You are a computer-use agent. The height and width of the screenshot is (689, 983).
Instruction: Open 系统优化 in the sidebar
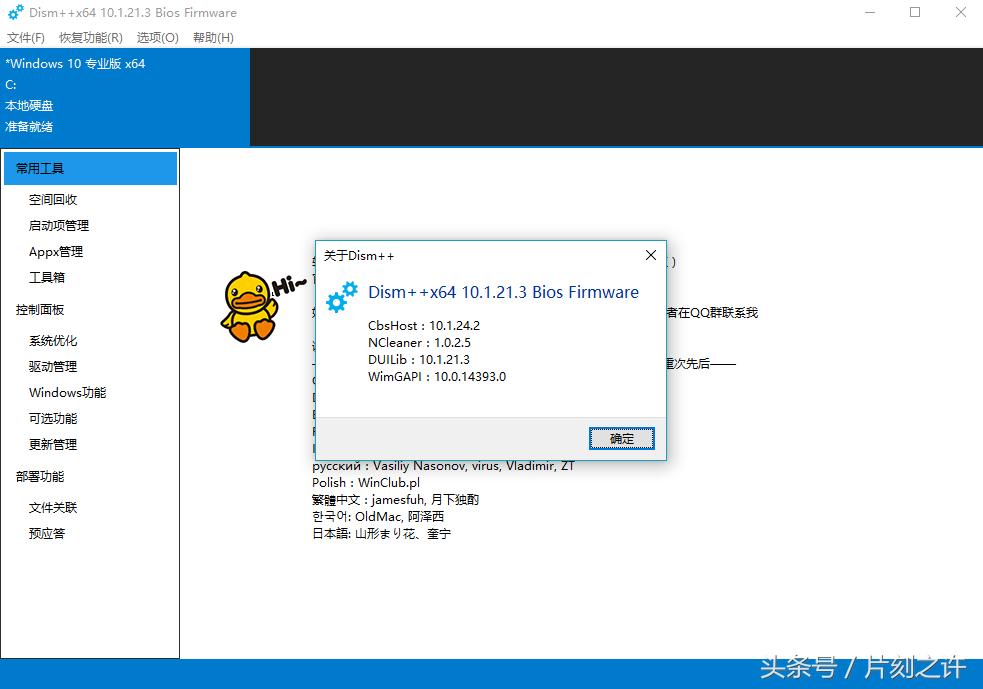point(53,341)
